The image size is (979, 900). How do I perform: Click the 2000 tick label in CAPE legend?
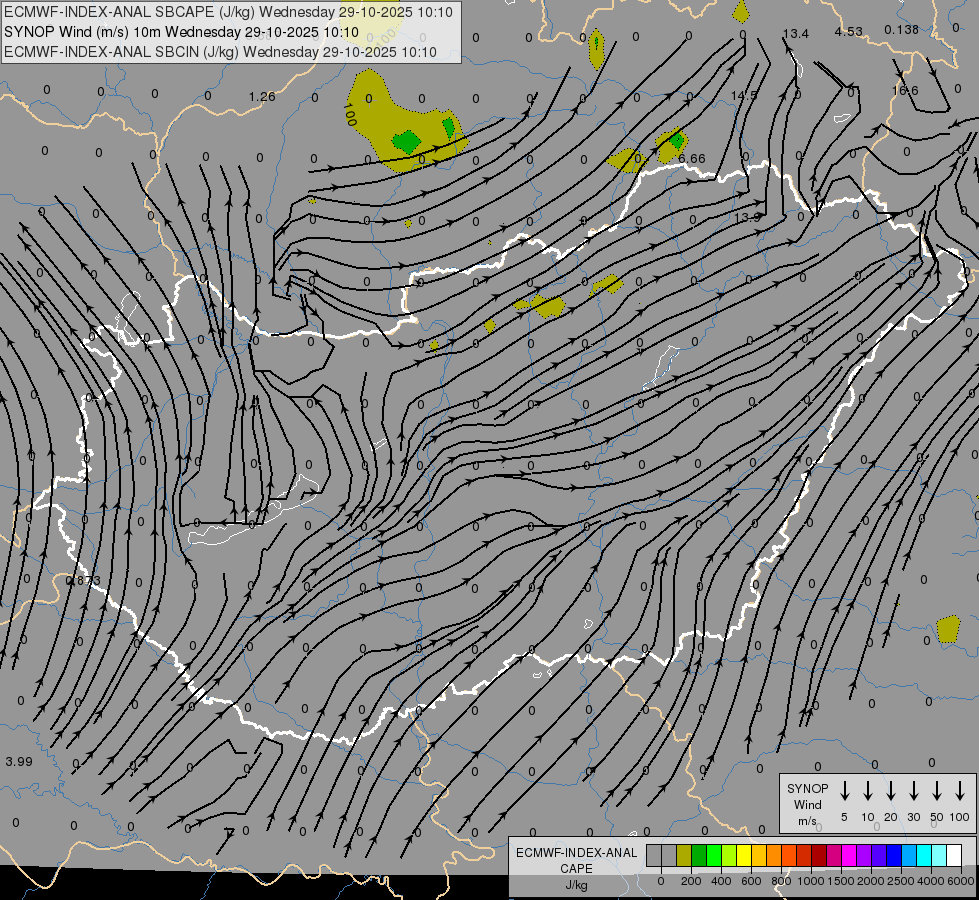(870, 881)
